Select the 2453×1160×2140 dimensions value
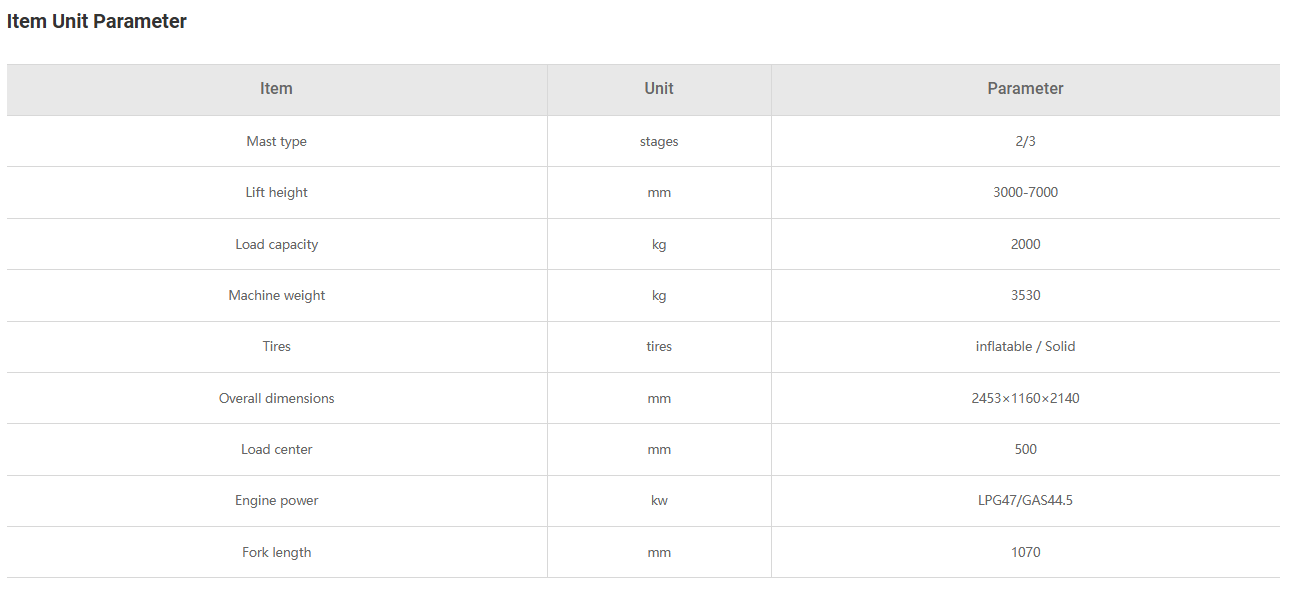 tap(1025, 398)
